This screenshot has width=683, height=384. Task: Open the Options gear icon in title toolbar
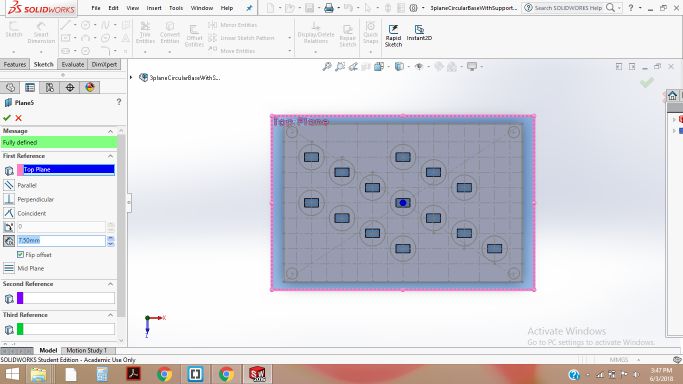(x=413, y=8)
